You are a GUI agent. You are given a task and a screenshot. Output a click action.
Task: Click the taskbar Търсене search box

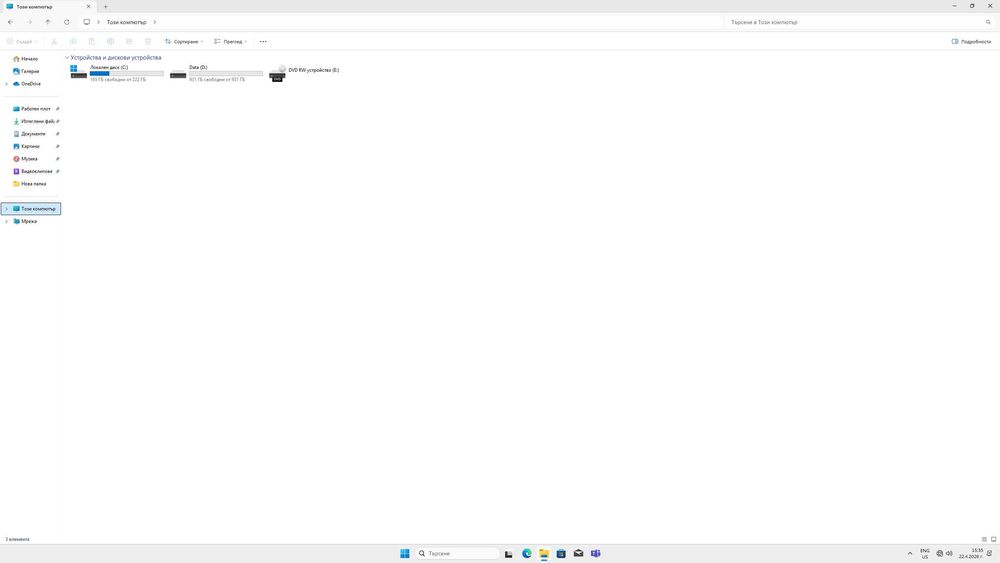457,553
